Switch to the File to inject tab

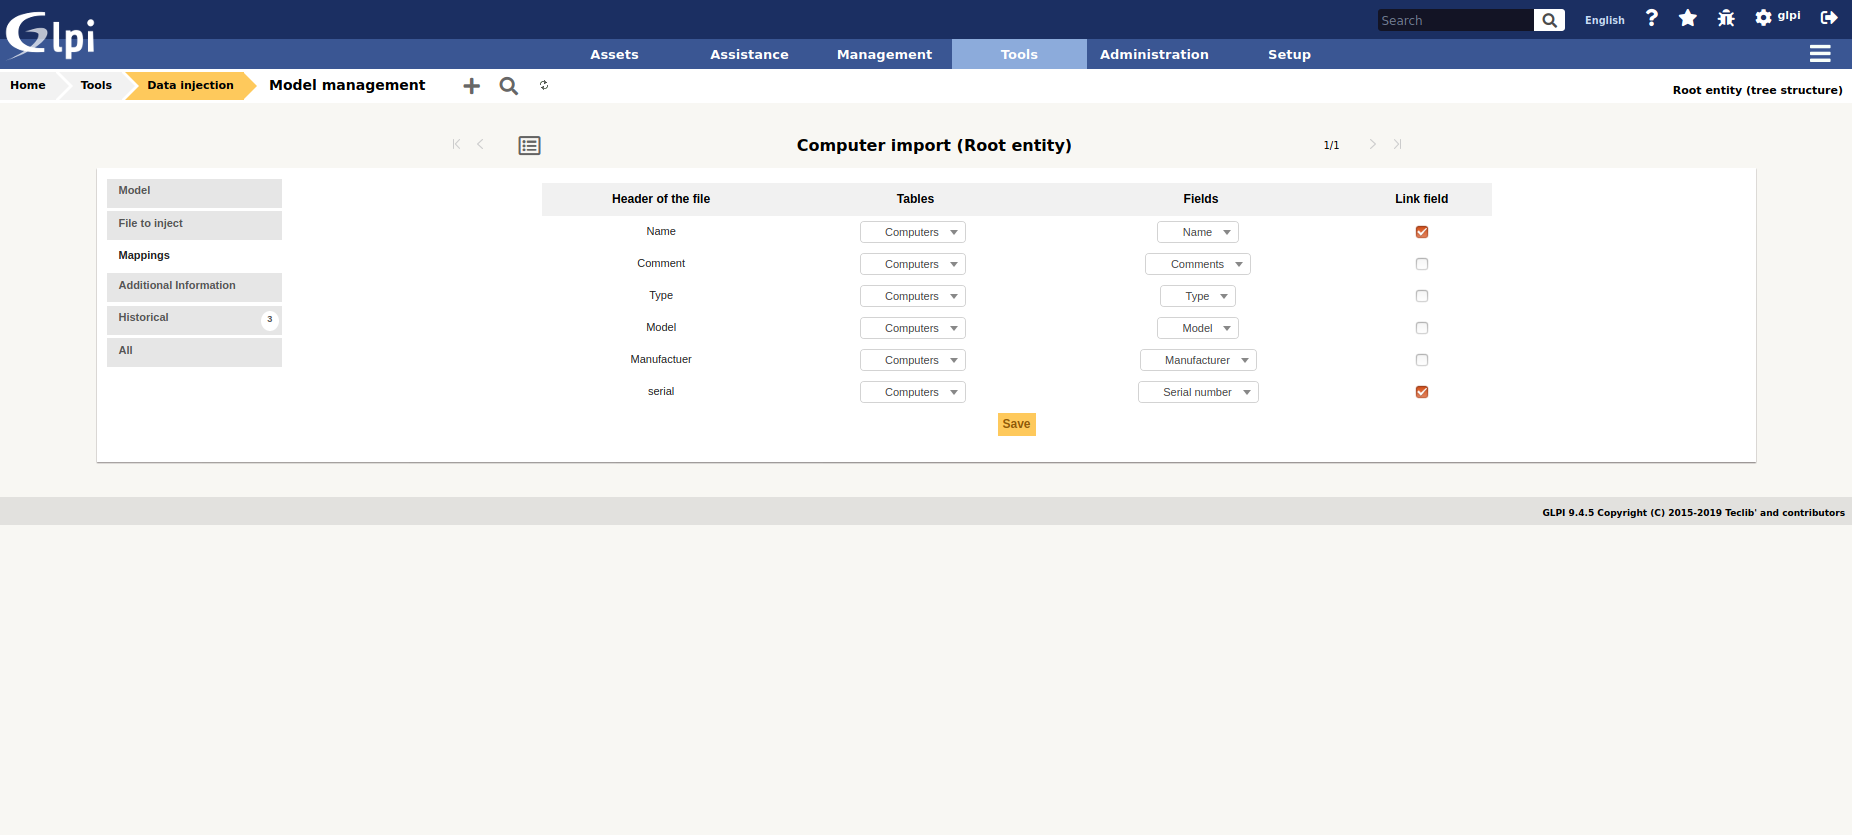(194, 224)
